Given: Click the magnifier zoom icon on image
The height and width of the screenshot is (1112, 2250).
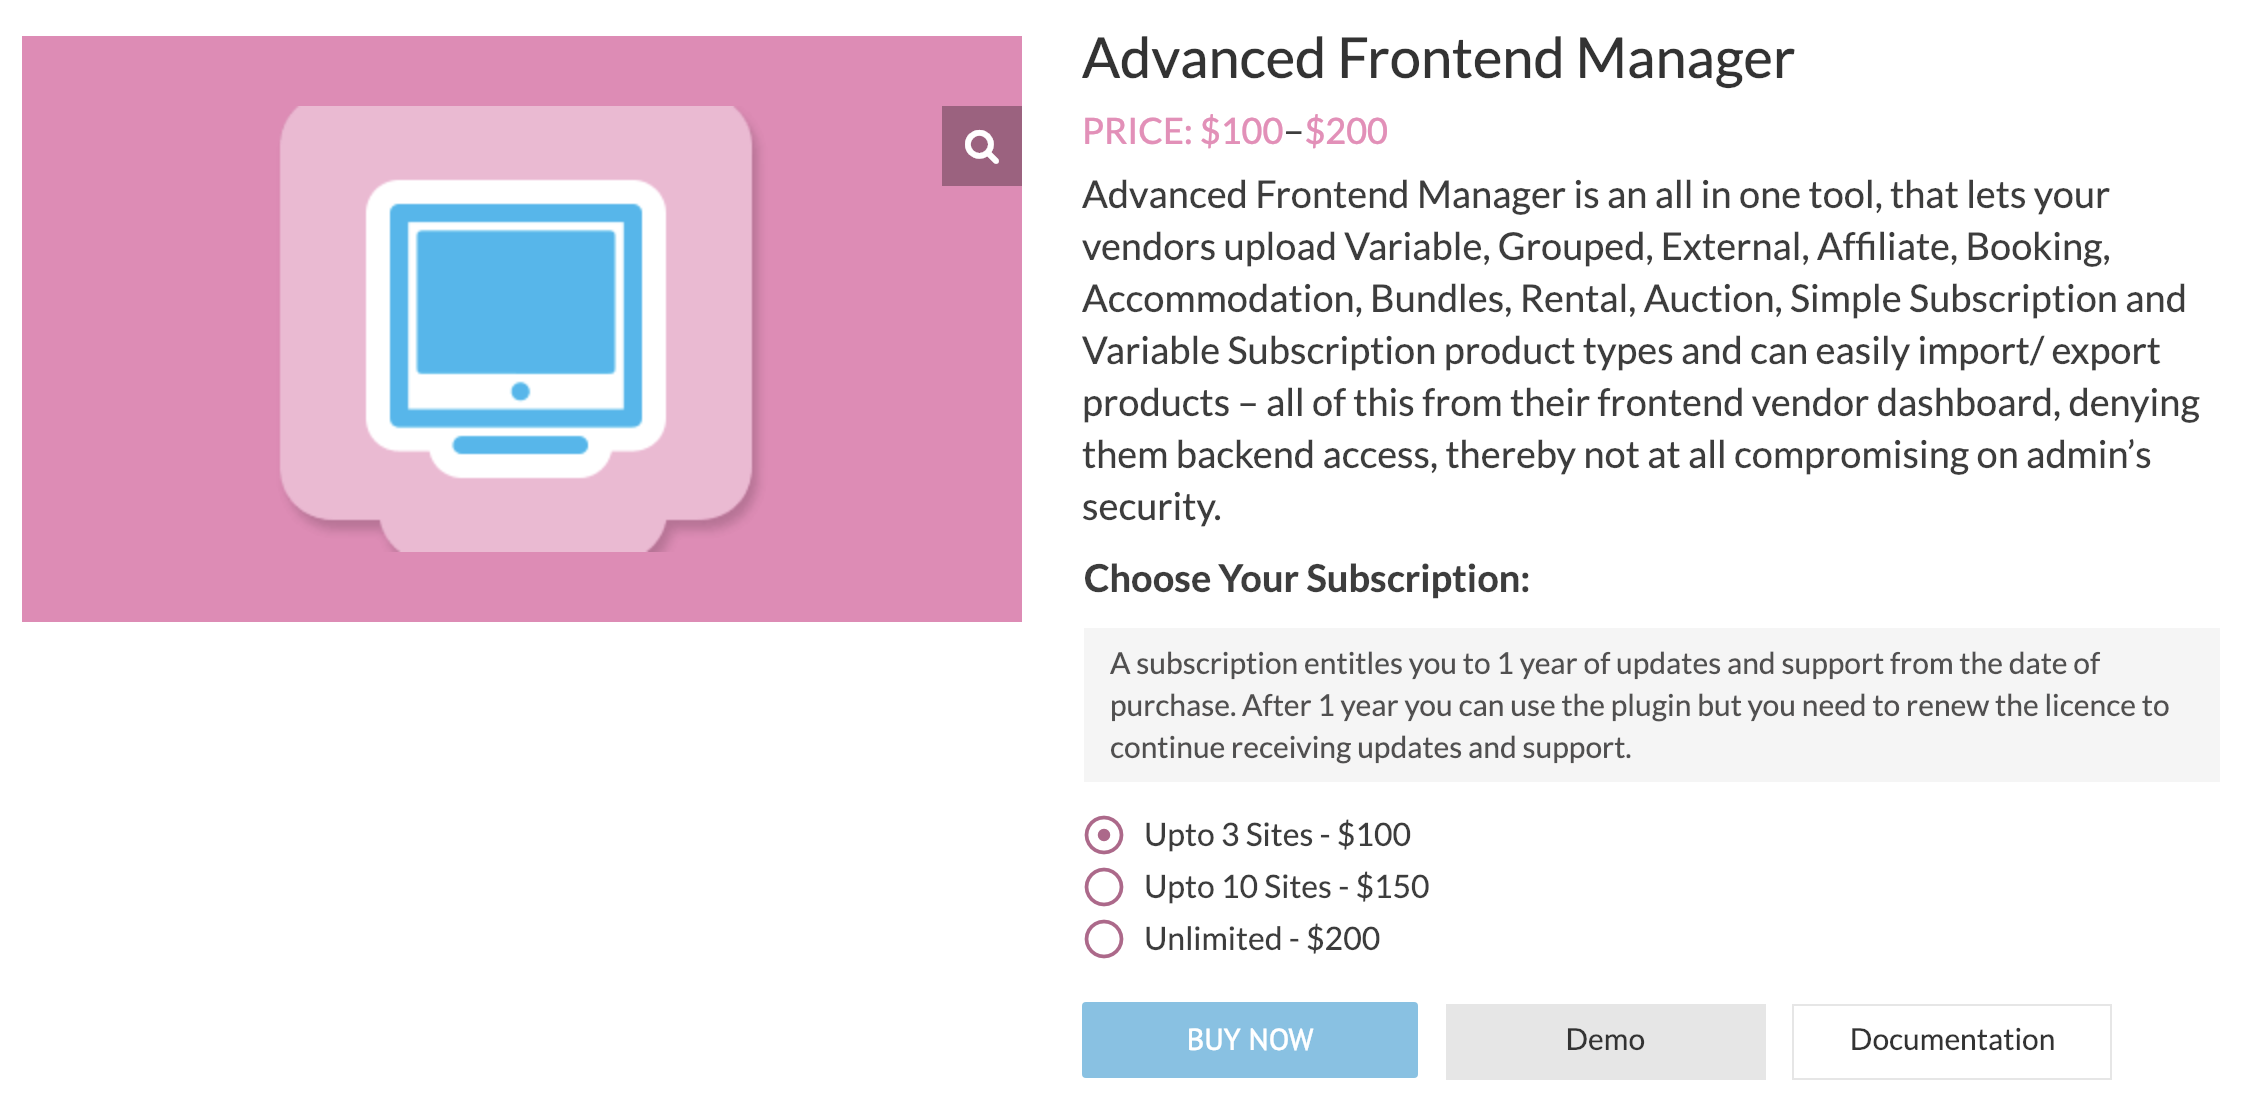Looking at the screenshot, I should (x=981, y=147).
